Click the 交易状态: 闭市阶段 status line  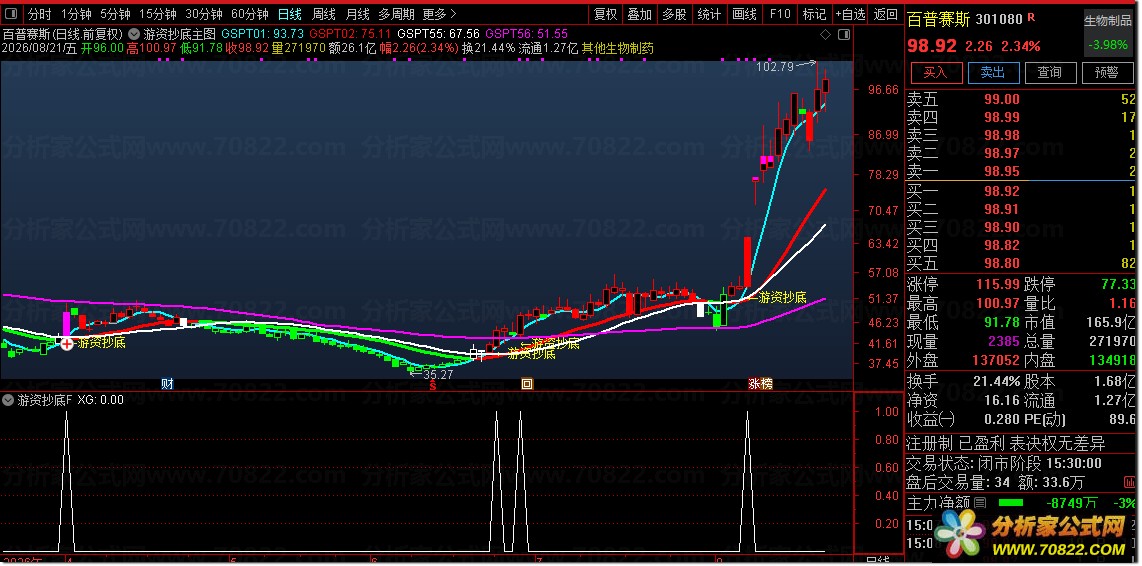coord(1004,463)
